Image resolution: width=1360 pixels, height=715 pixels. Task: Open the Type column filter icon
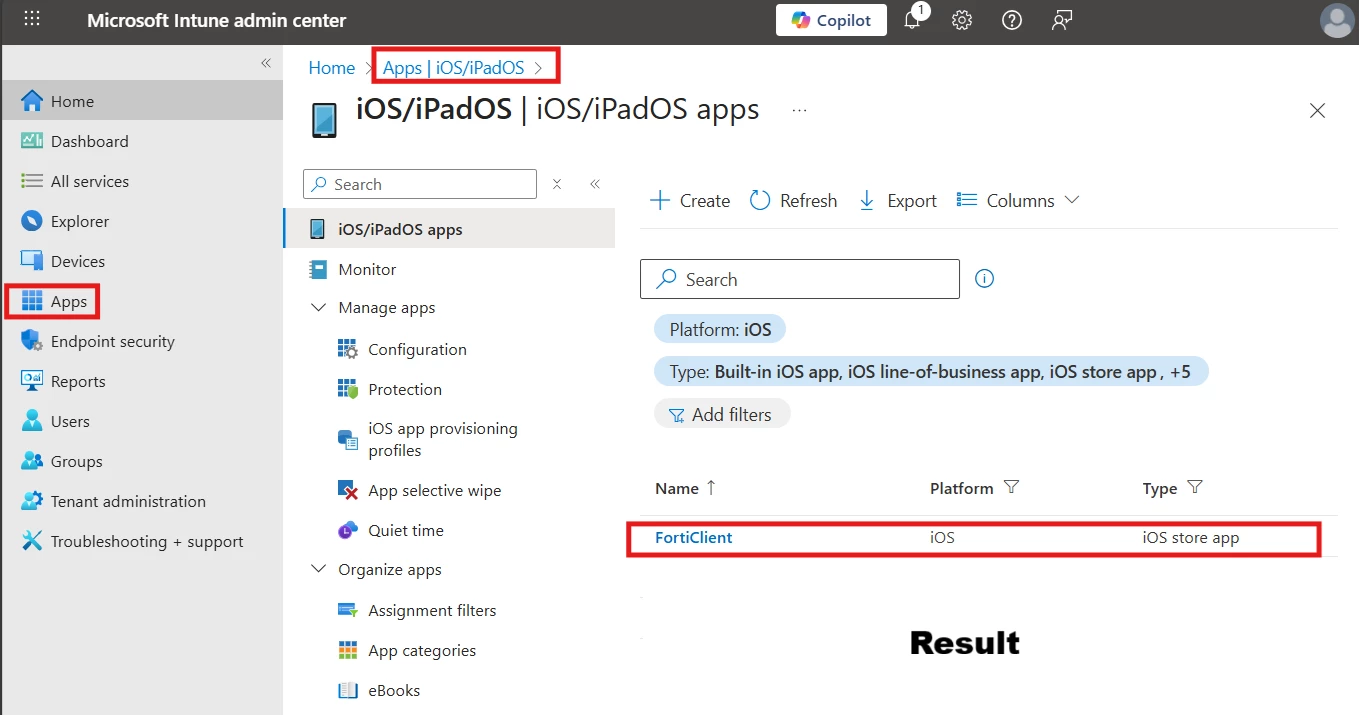[1194, 487]
